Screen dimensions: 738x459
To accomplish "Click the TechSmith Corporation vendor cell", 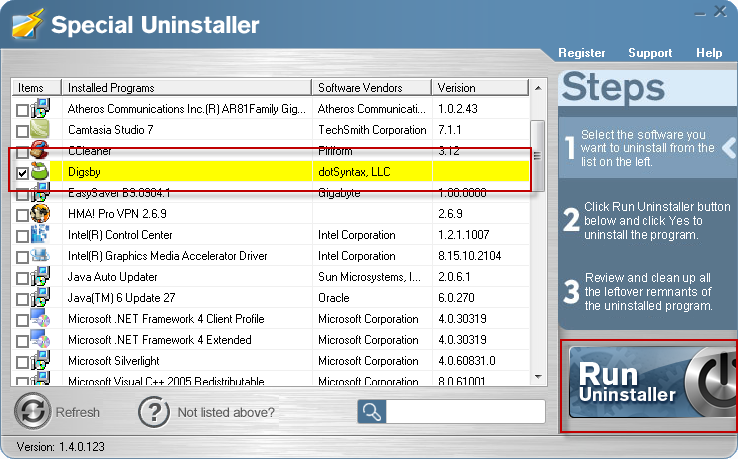I will (x=372, y=129).
